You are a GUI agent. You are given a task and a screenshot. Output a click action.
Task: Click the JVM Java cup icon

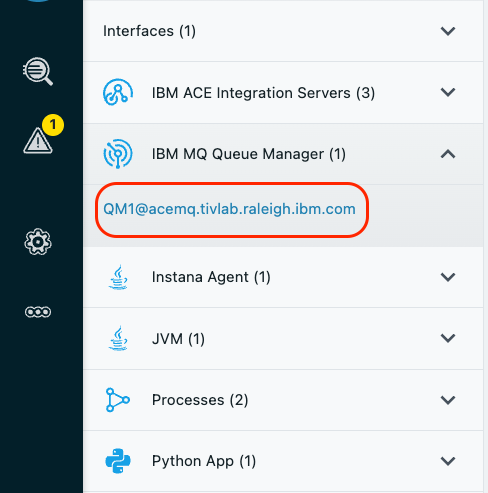(x=118, y=338)
